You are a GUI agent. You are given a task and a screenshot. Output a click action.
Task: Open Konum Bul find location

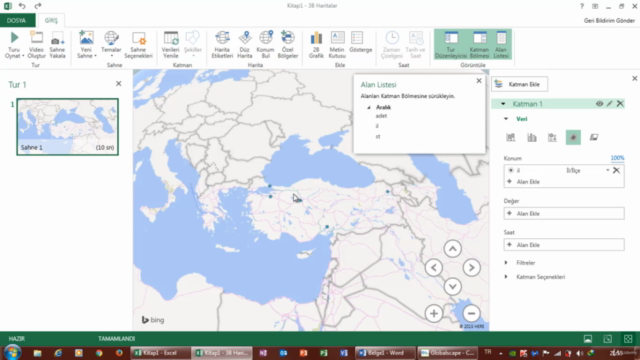266,44
